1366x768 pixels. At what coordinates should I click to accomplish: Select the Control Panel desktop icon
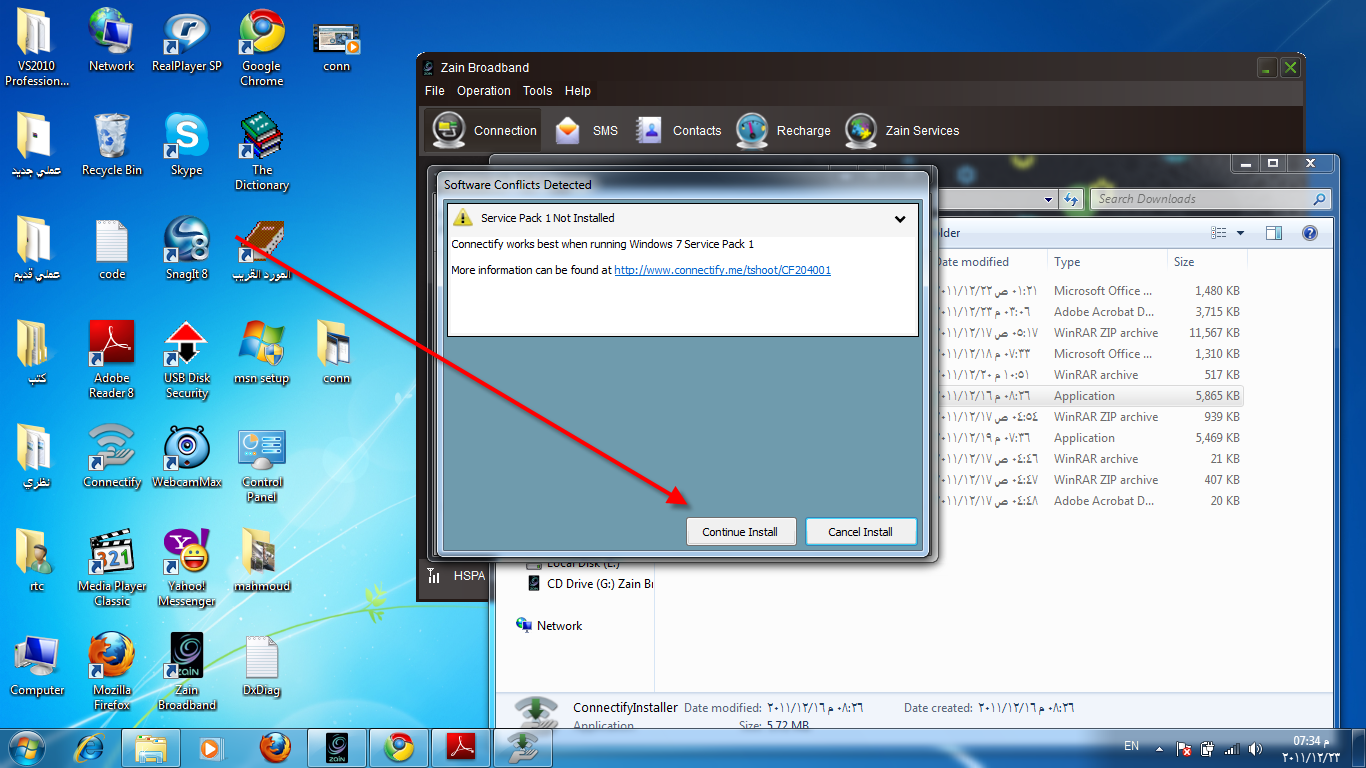(262, 463)
